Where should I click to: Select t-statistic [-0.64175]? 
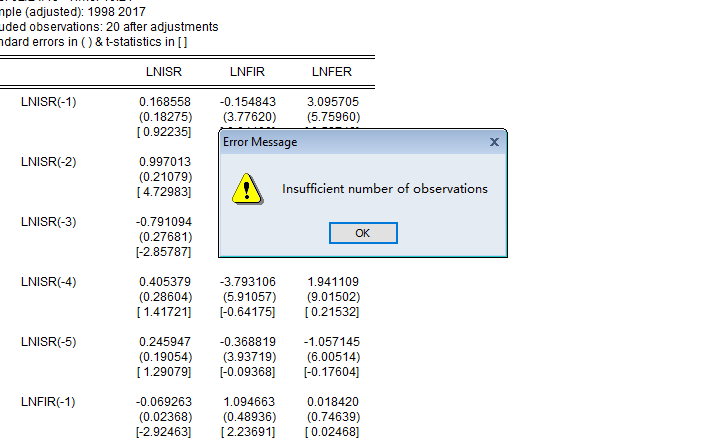[x=248, y=312]
